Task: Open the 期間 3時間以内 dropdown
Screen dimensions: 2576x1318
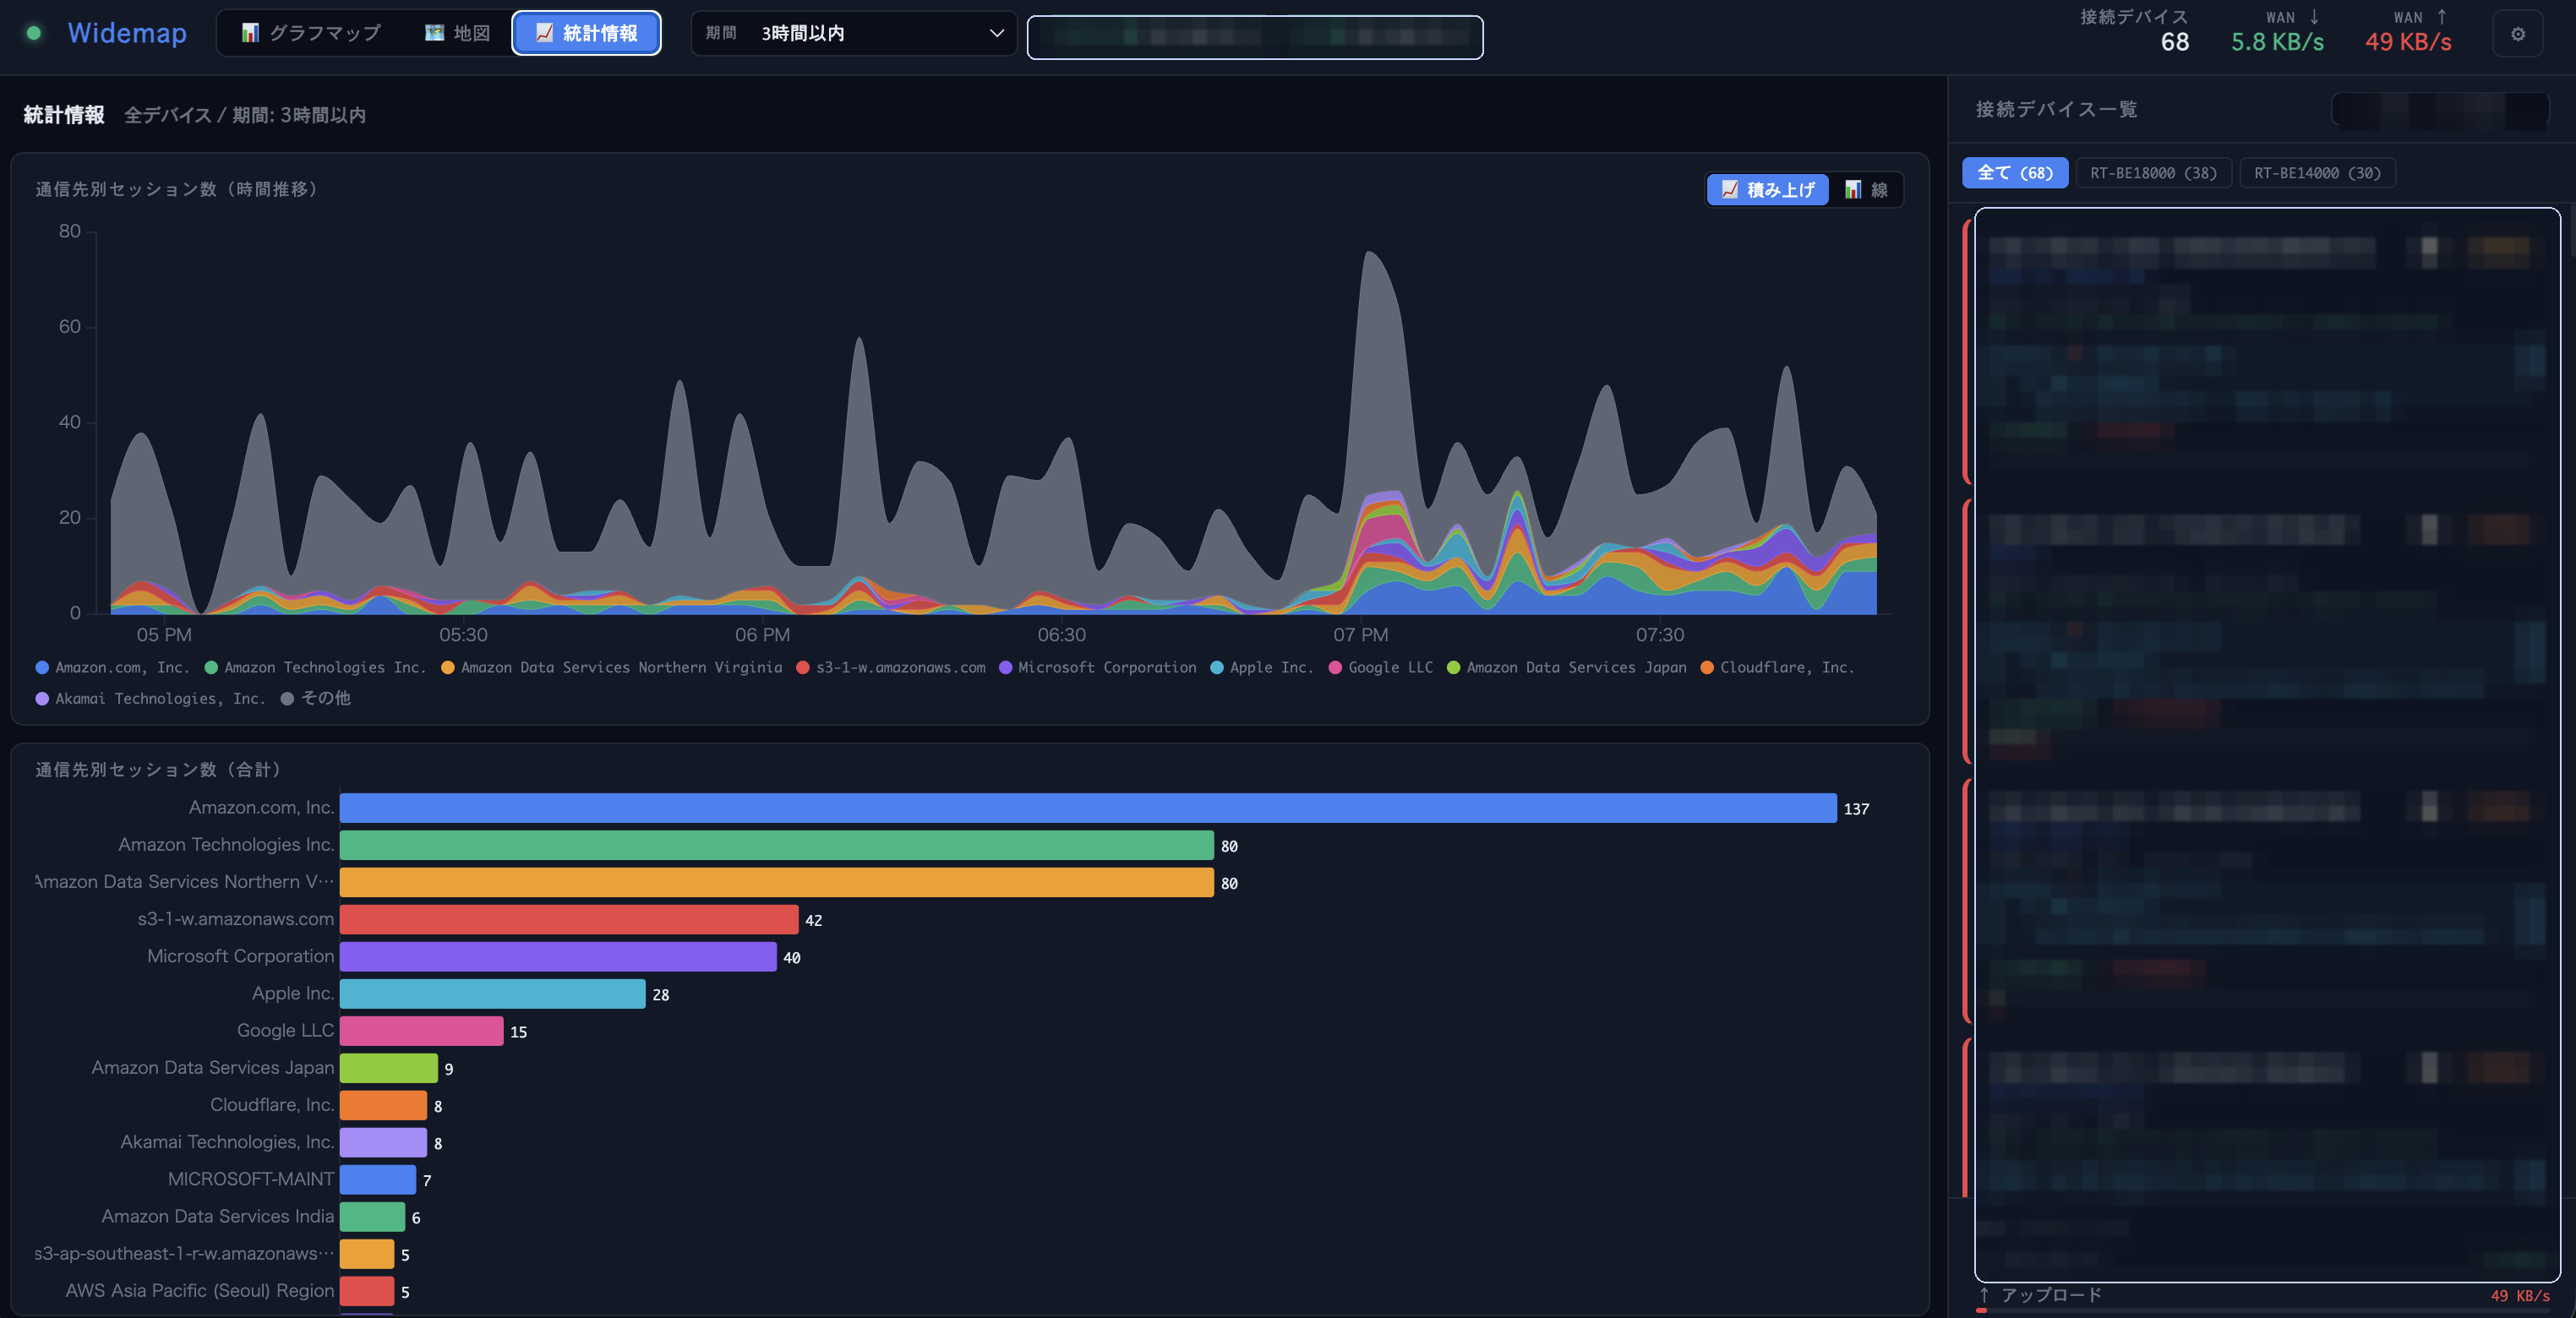Action: [x=854, y=33]
